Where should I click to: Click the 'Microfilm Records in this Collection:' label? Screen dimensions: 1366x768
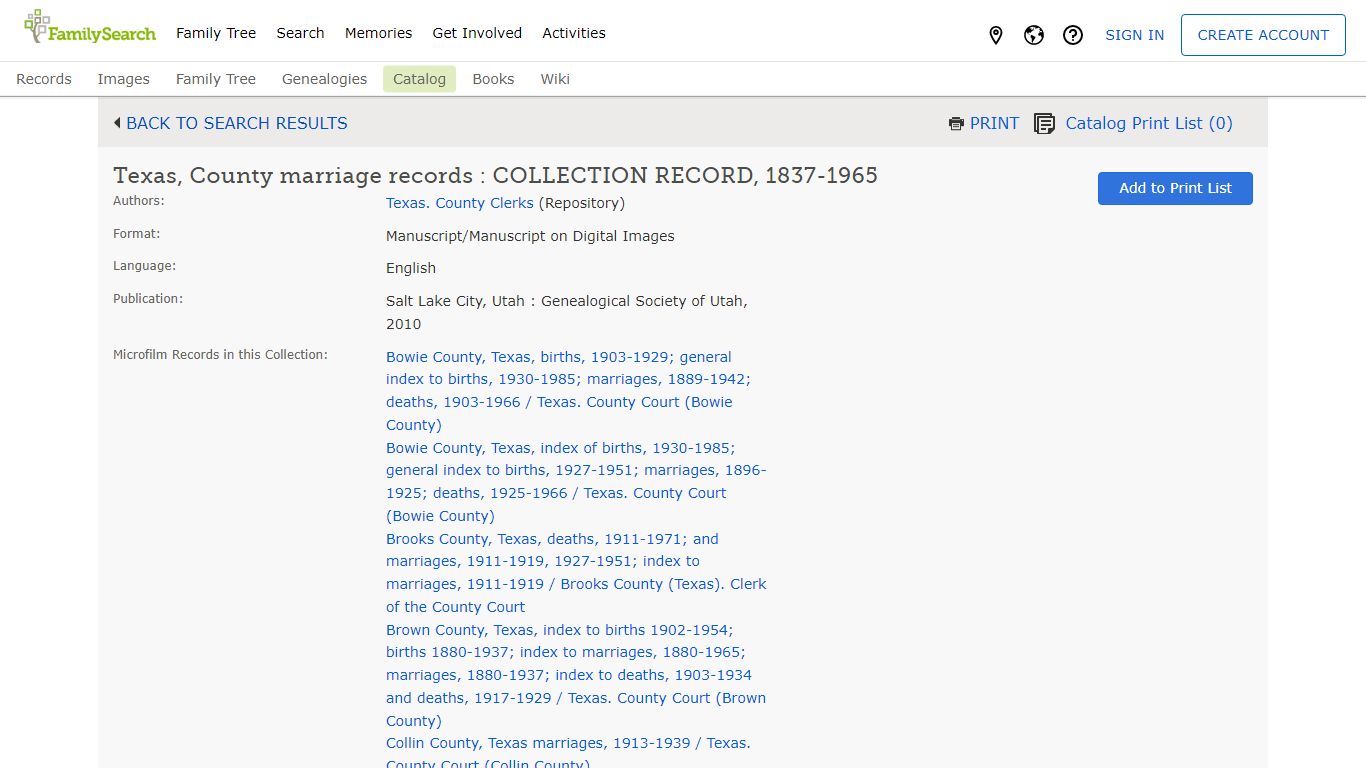coord(220,355)
